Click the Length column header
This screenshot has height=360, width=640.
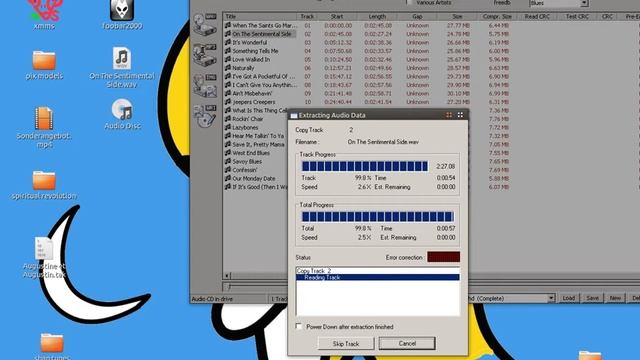point(377,17)
